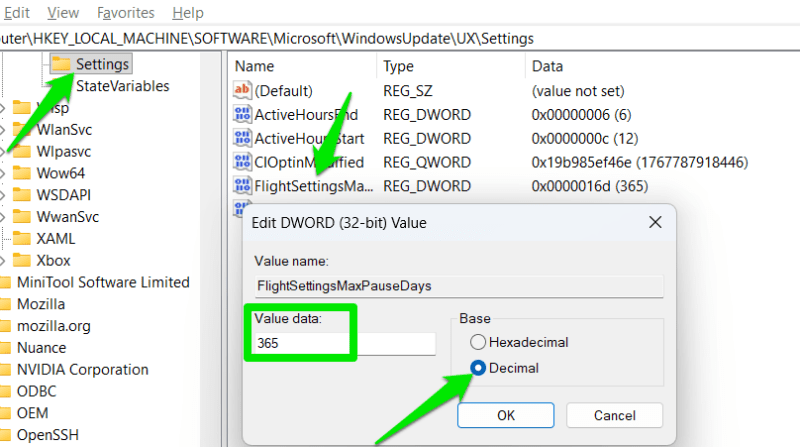The height and width of the screenshot is (447, 800).
Task: Confirm the dialog with OK
Action: click(506, 415)
